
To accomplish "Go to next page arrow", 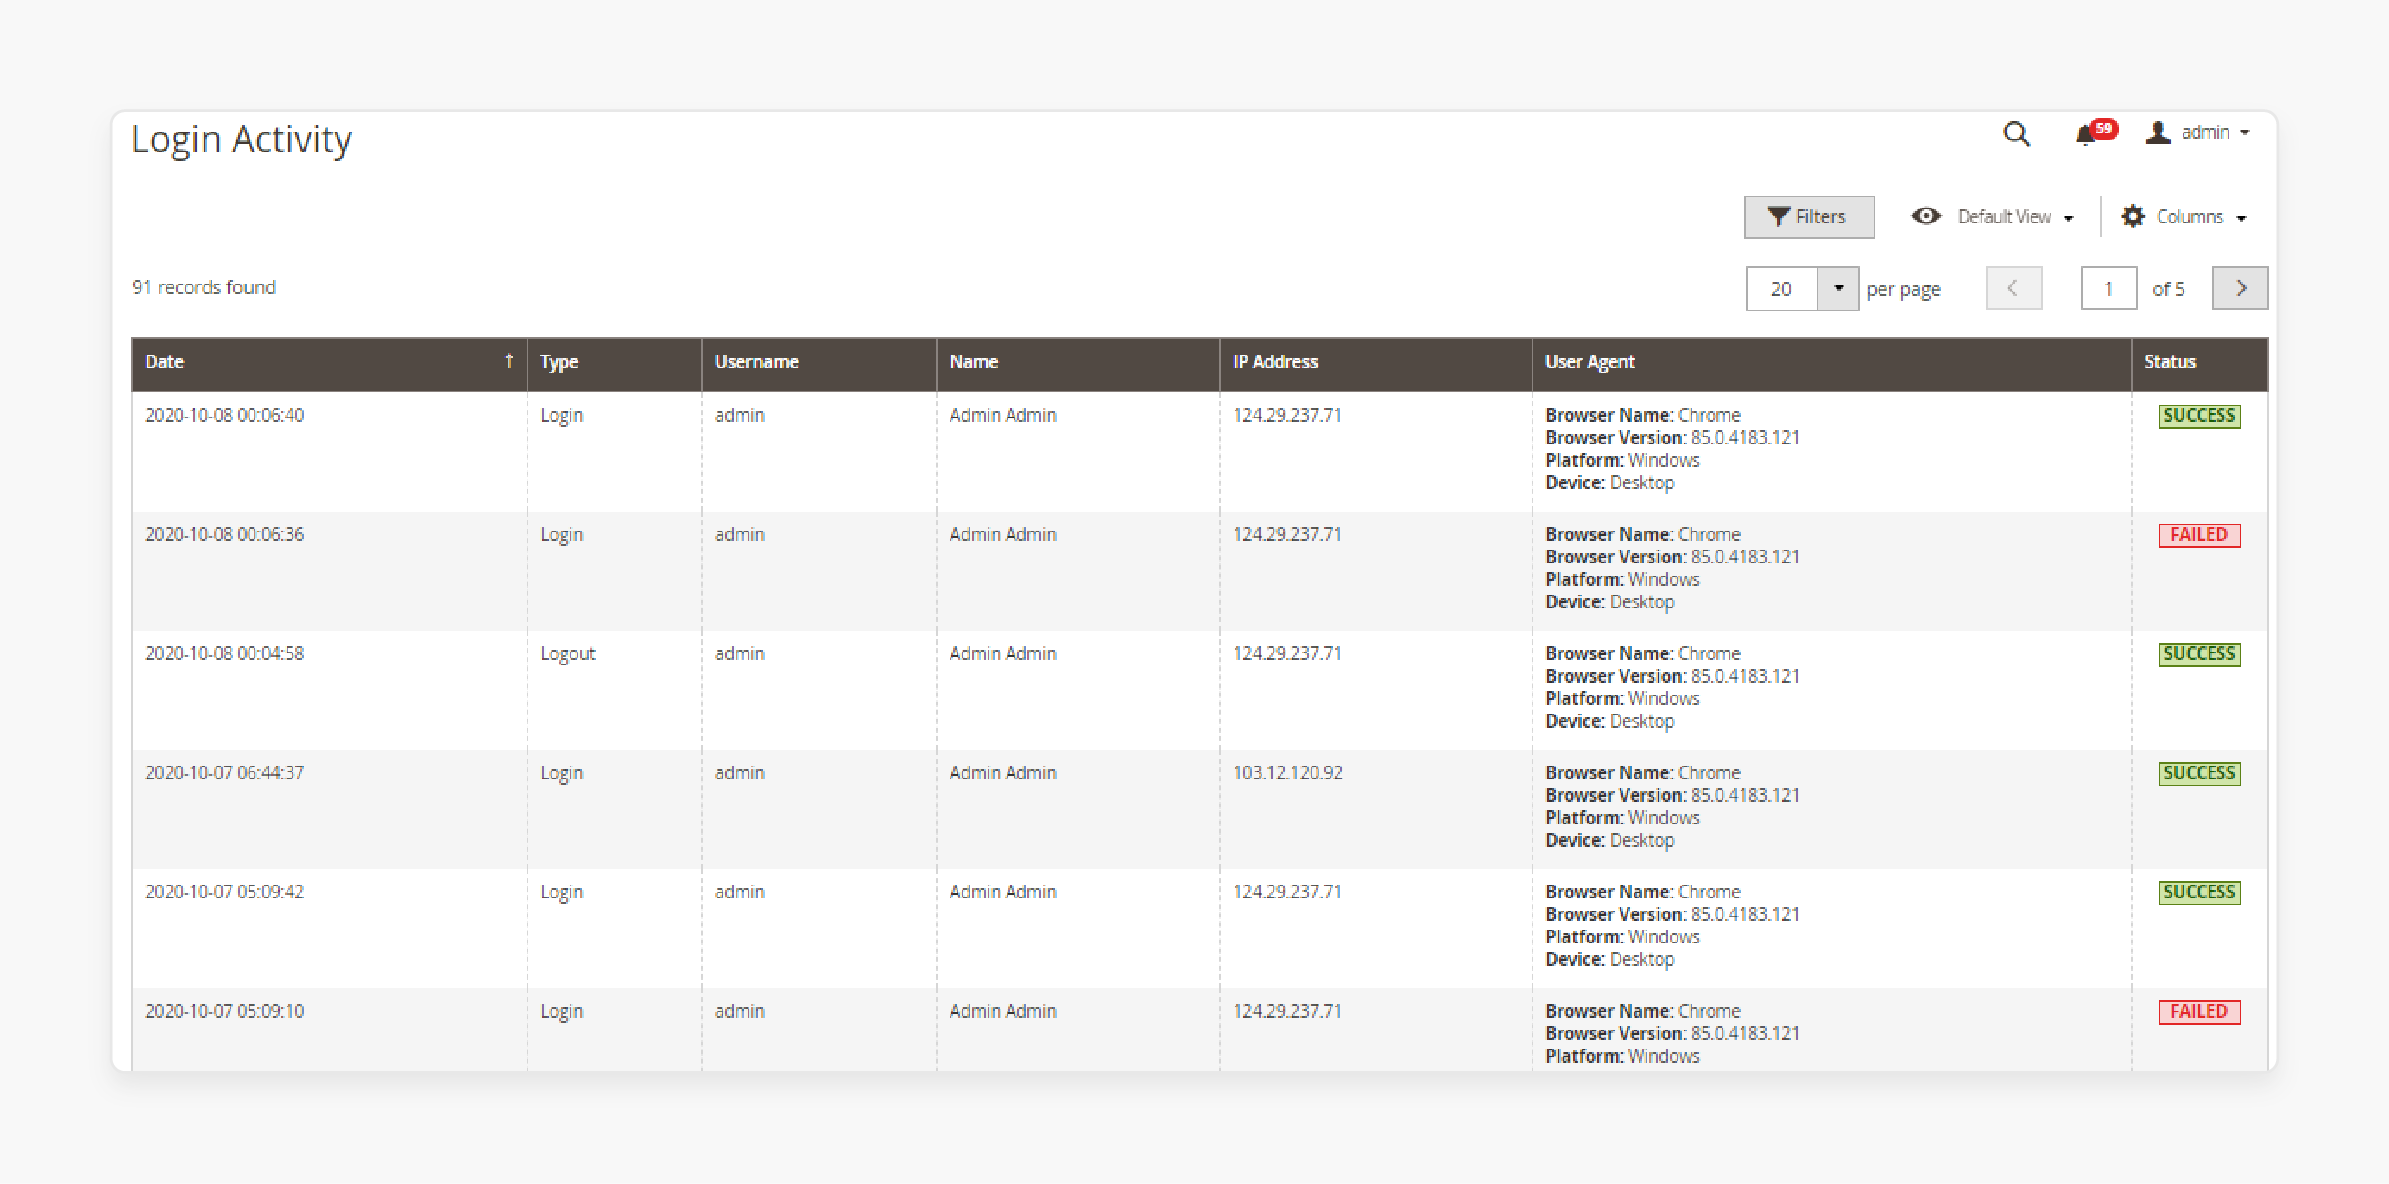I will pos(2240,288).
